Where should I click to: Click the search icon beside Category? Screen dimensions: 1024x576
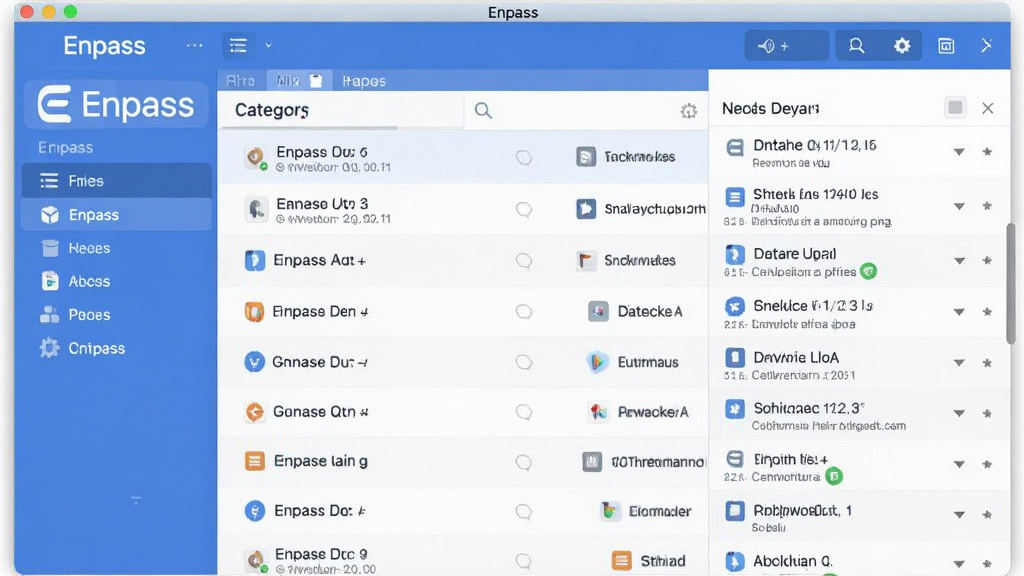[x=483, y=110]
